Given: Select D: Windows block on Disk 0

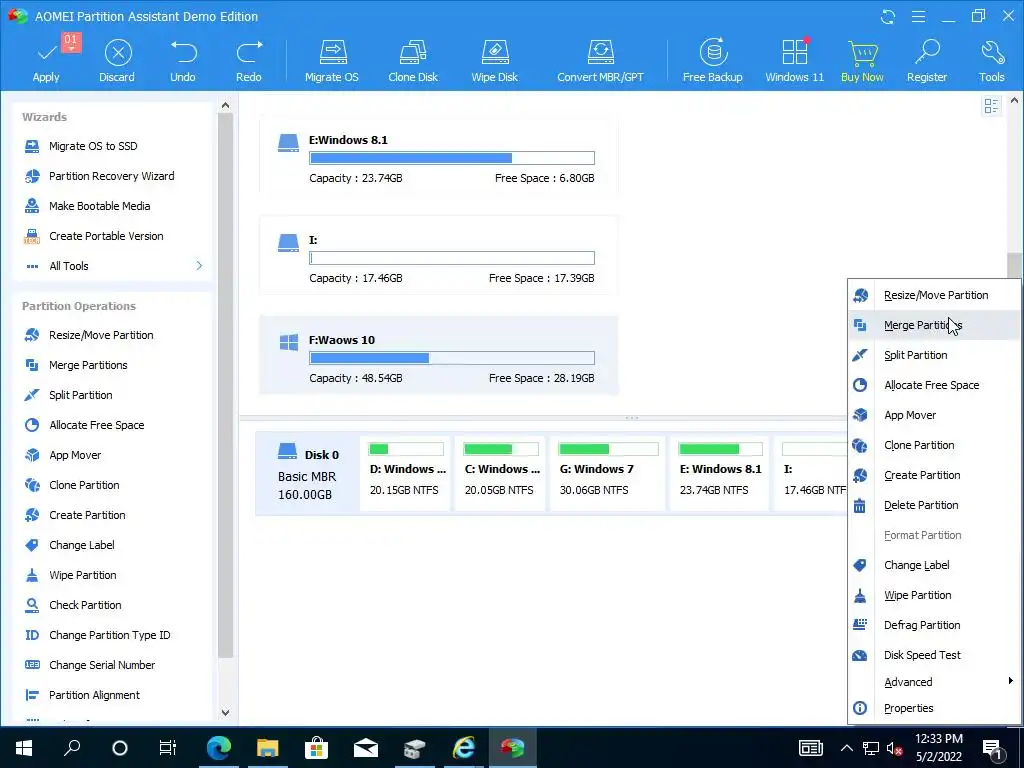Looking at the screenshot, I should [x=405, y=473].
